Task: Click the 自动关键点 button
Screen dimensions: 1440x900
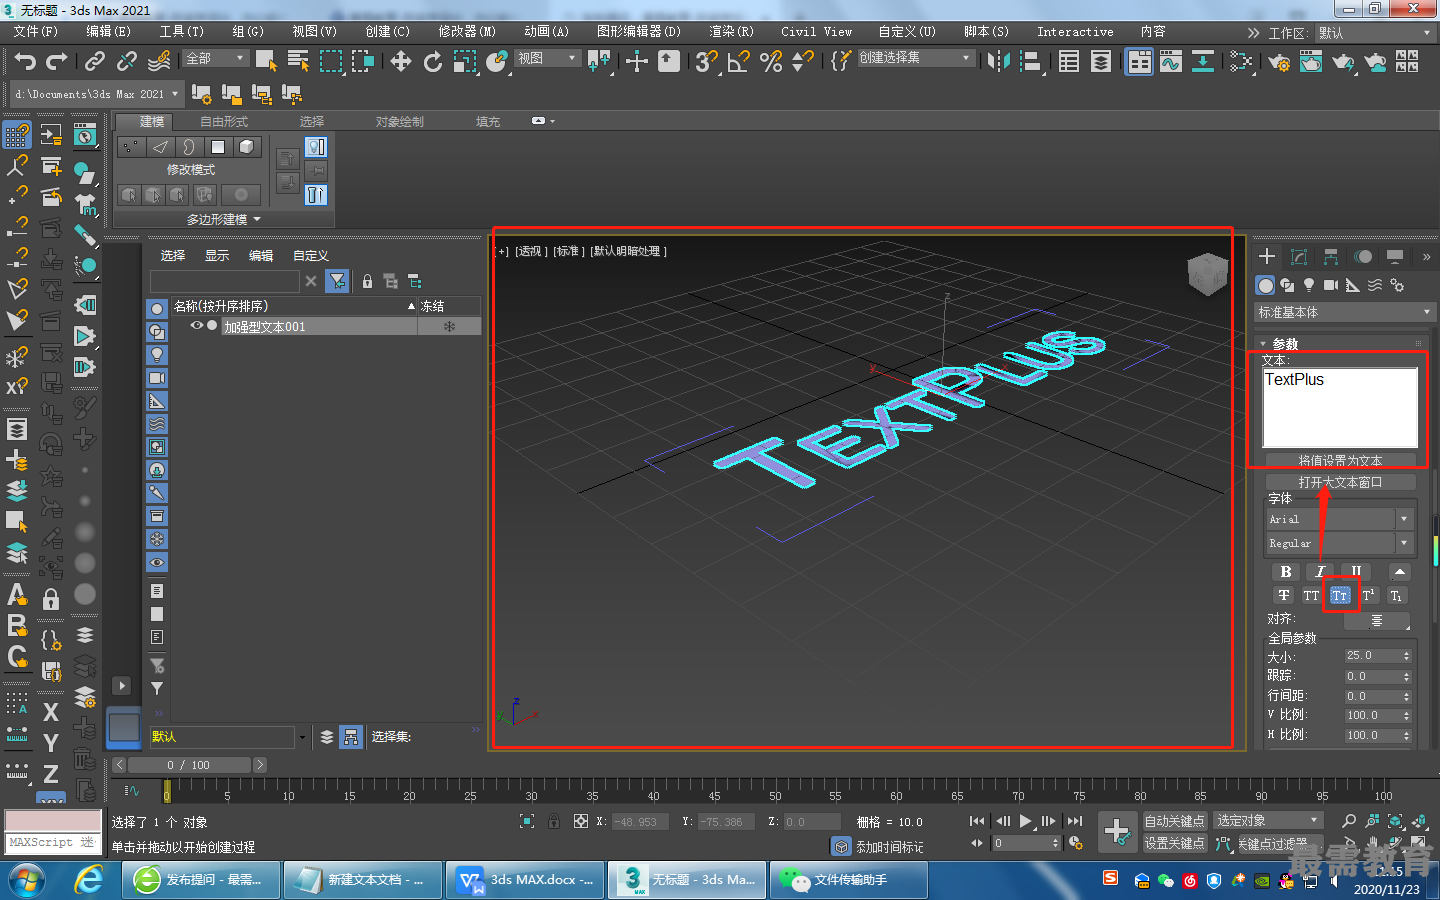Action: pos(1174,821)
